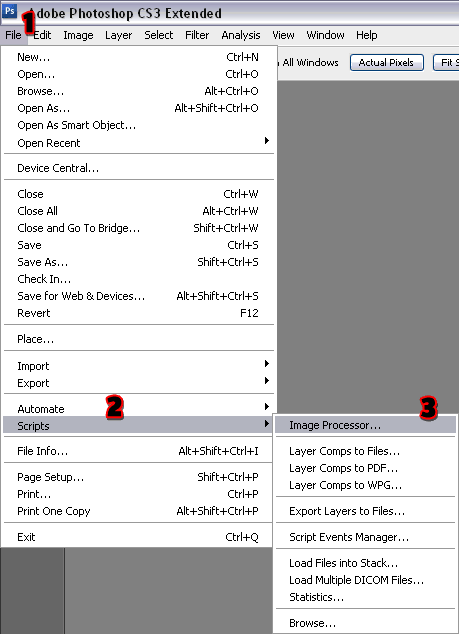Select Close and Go To Bridge...
The width and height of the screenshot is (459, 634).
coord(138,228)
